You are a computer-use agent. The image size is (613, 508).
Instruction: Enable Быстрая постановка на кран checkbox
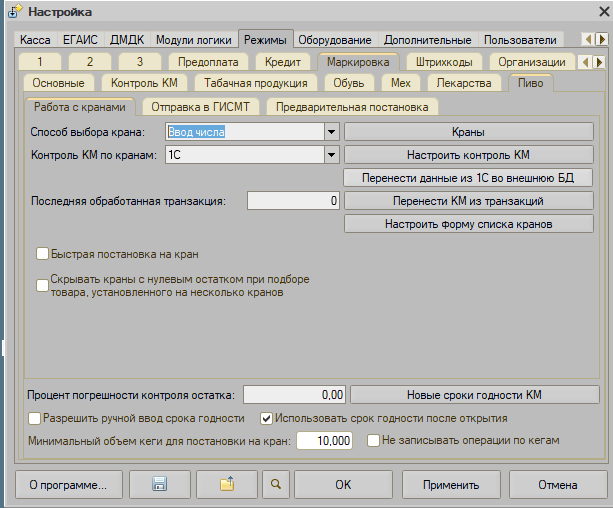click(43, 253)
